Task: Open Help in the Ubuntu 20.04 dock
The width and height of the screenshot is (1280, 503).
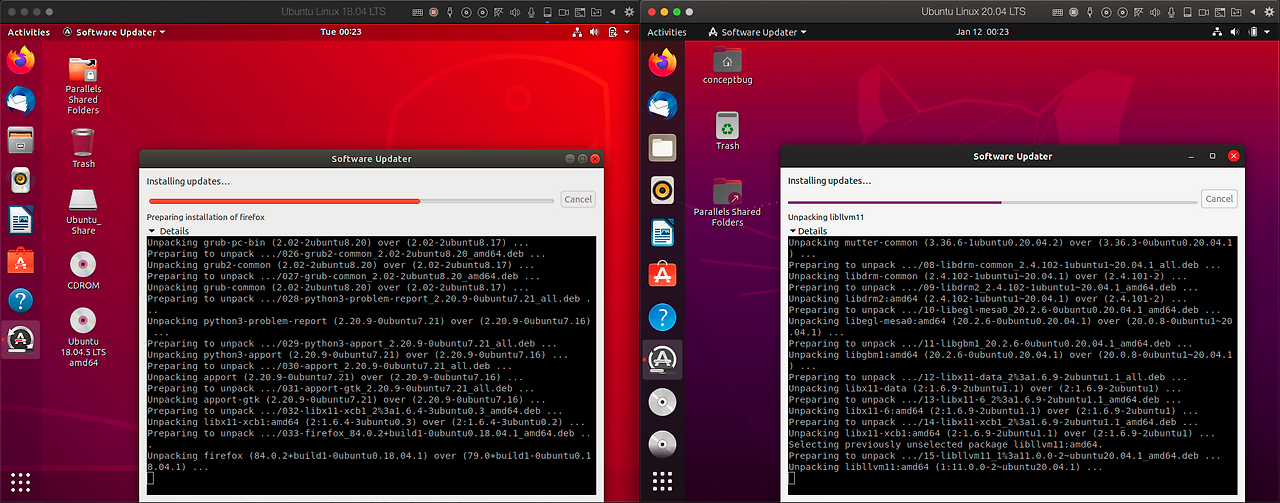Action: [662, 317]
